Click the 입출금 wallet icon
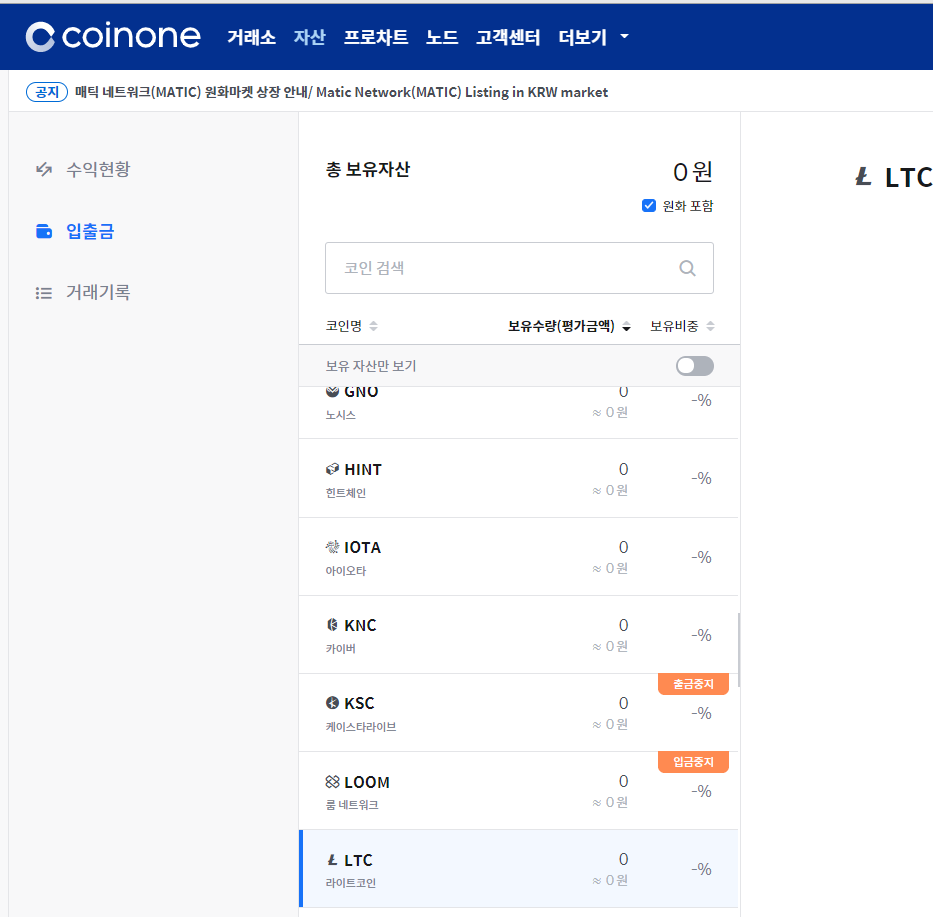 point(44,231)
